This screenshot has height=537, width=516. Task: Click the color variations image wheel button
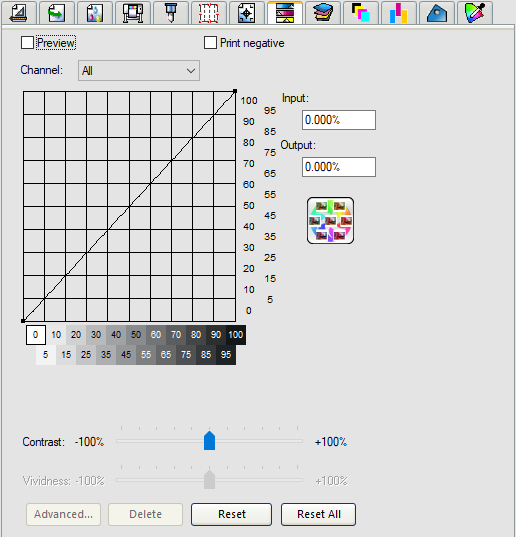click(x=330, y=221)
